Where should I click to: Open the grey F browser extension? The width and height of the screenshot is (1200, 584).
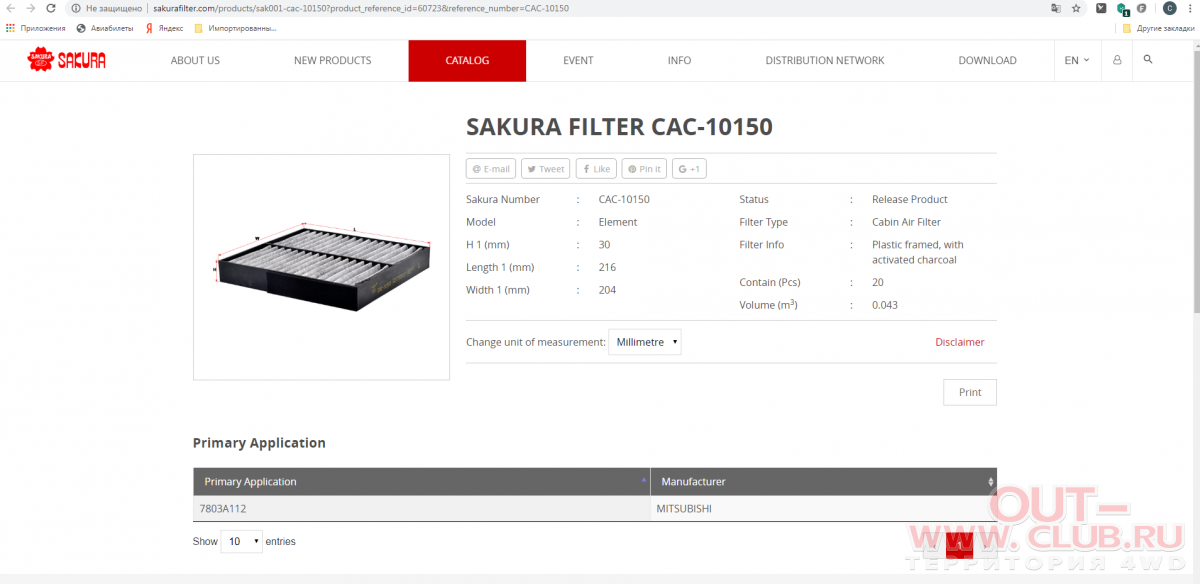tap(1142, 8)
